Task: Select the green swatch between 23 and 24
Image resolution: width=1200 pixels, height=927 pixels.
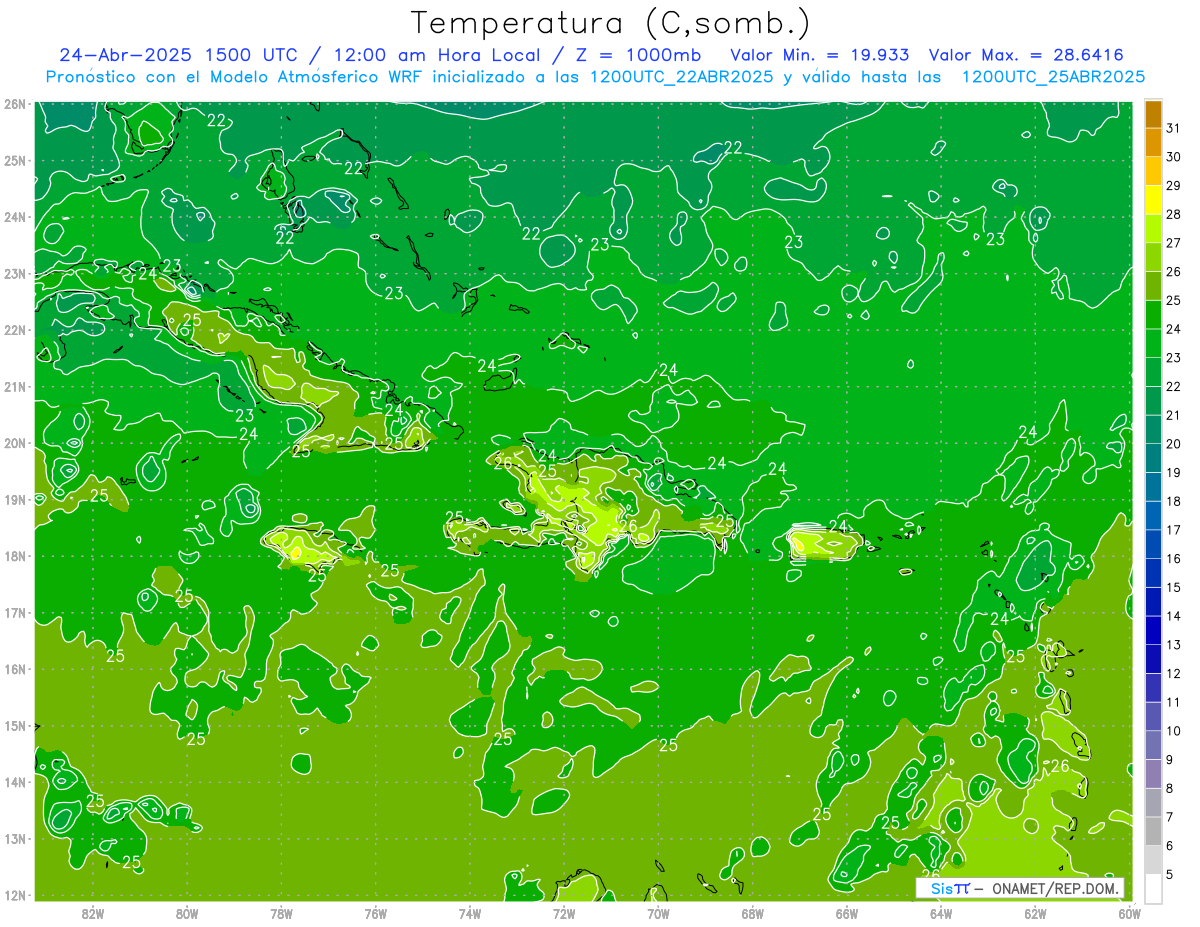Action: [x=1153, y=344]
